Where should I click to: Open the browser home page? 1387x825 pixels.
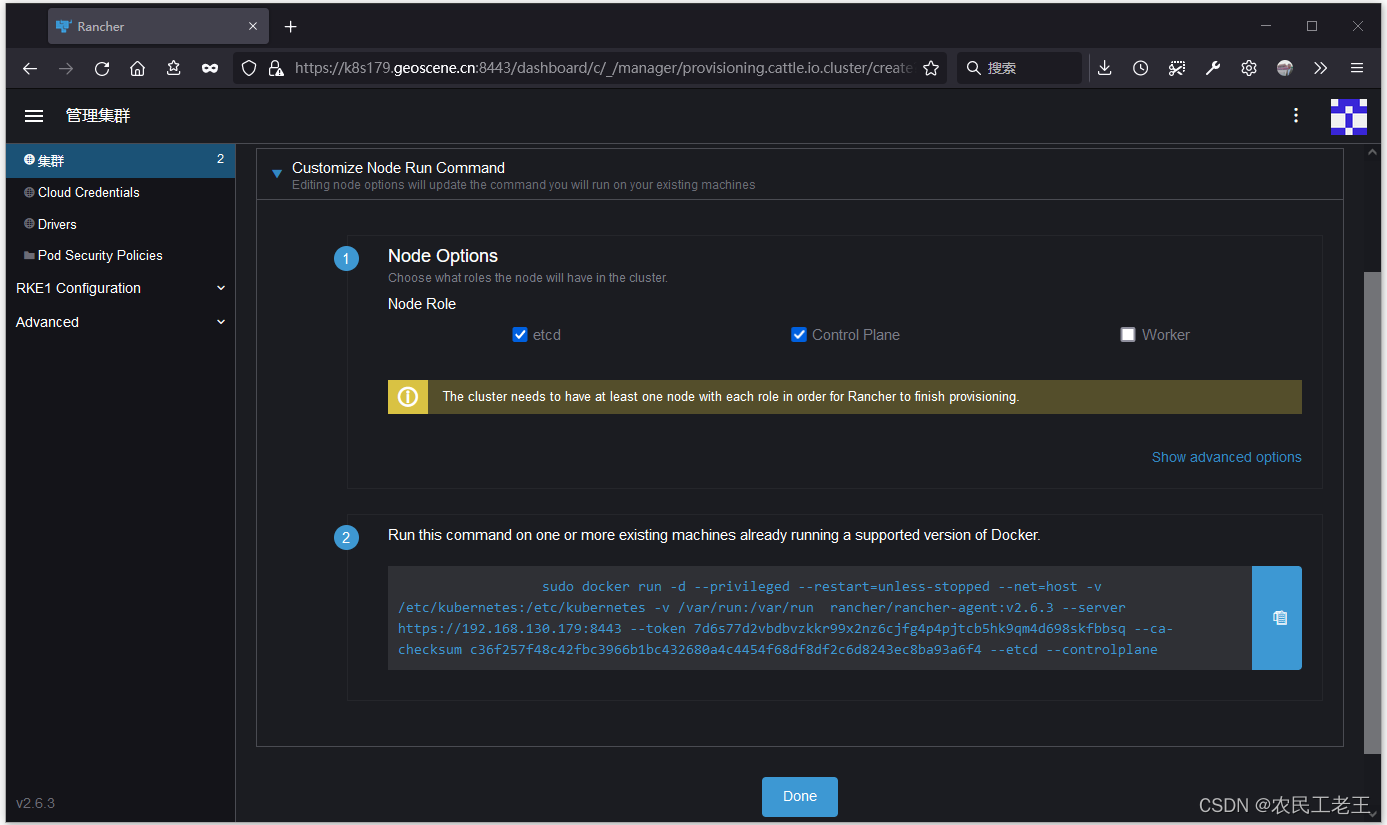[138, 68]
